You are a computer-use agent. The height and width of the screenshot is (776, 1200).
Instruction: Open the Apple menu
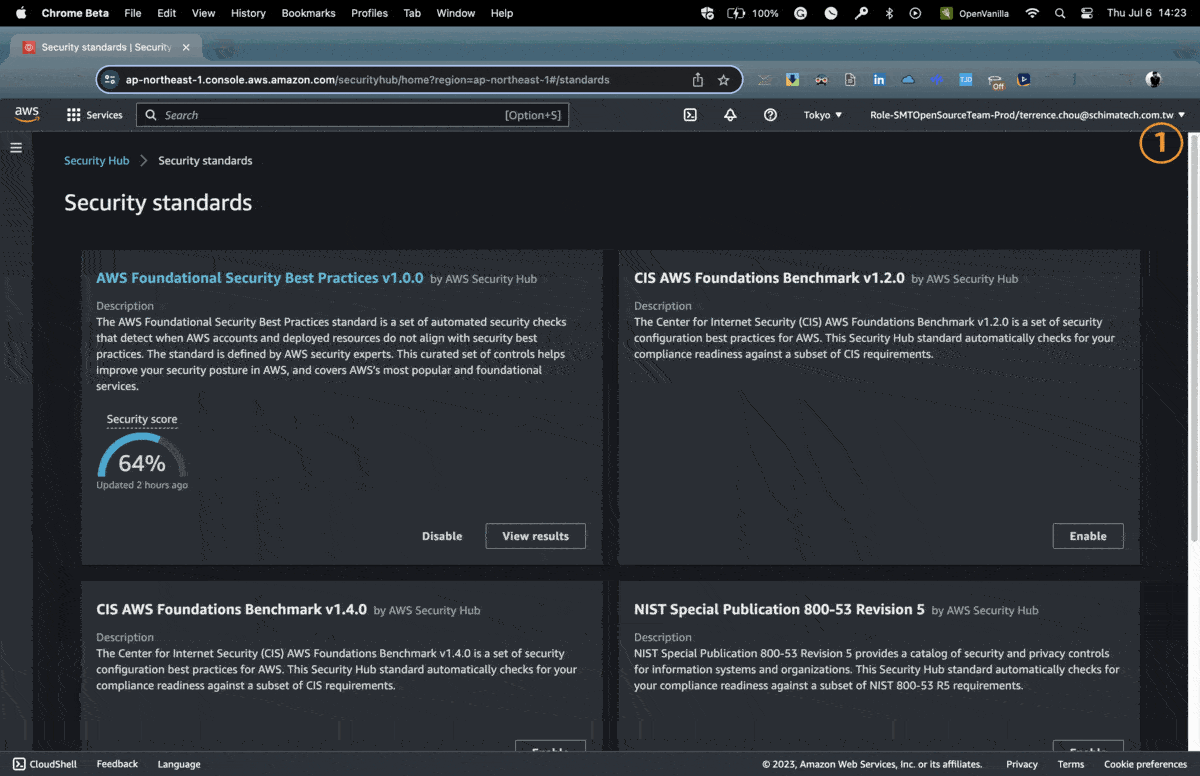20,13
